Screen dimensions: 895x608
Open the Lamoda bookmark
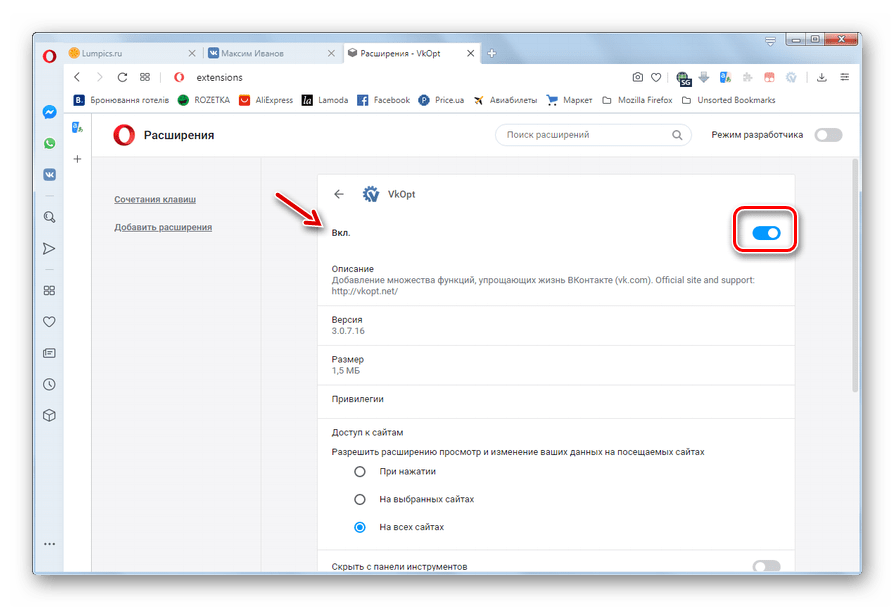[x=325, y=100]
